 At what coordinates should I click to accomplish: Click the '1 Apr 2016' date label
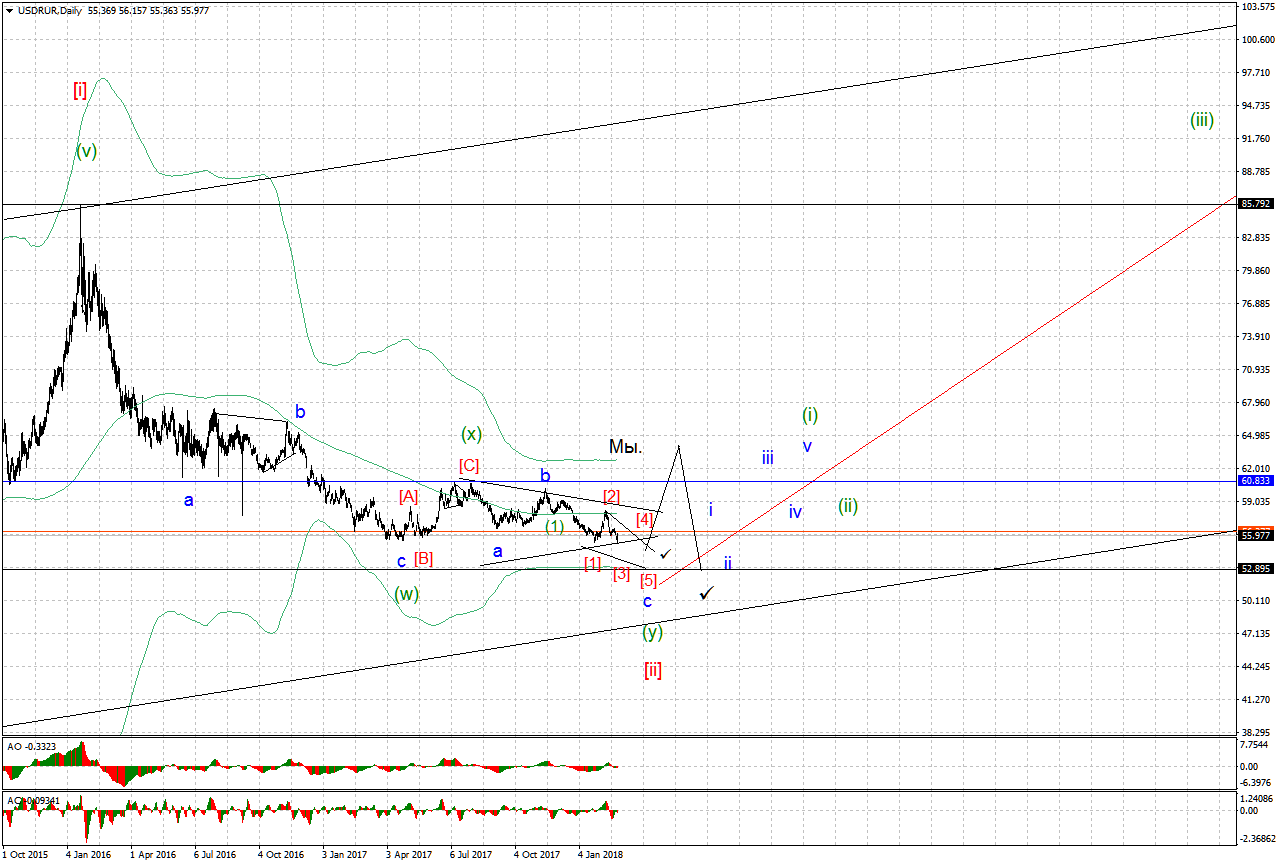153,856
